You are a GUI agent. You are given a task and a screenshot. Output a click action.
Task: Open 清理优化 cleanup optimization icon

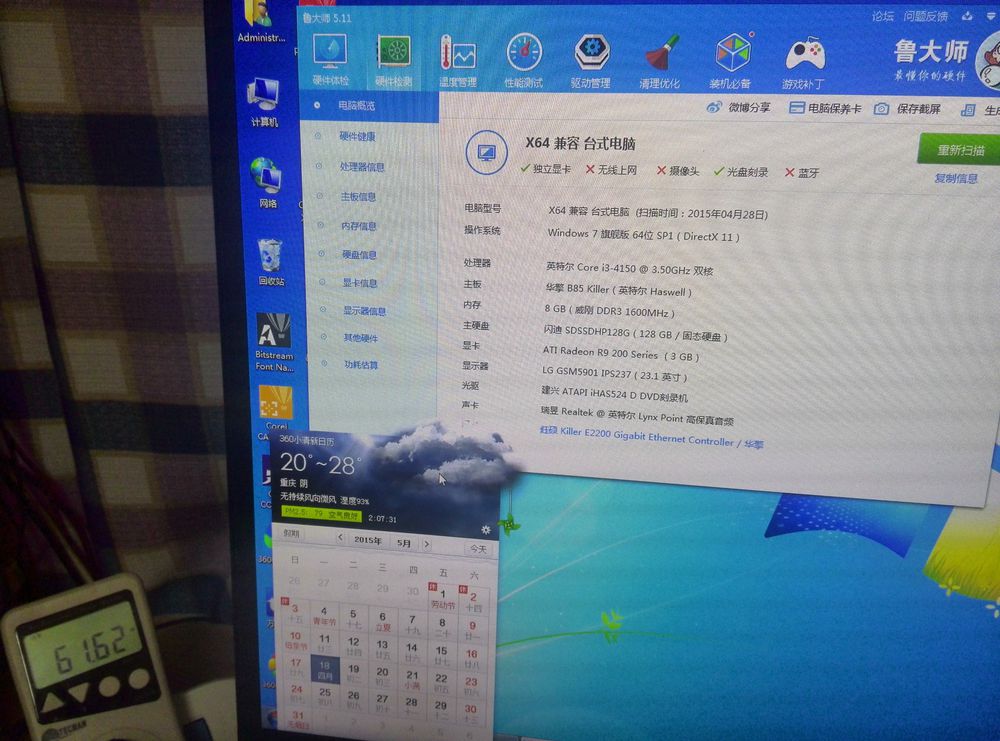pos(660,62)
